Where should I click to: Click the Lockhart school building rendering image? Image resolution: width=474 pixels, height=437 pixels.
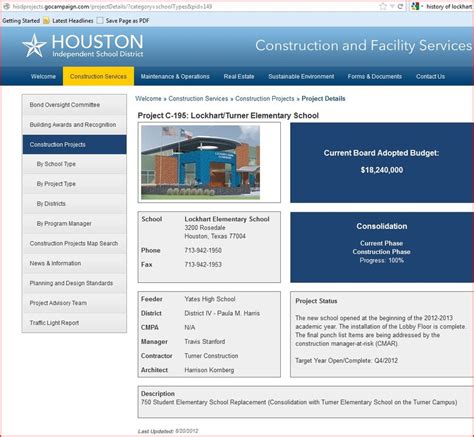[x=200, y=162]
